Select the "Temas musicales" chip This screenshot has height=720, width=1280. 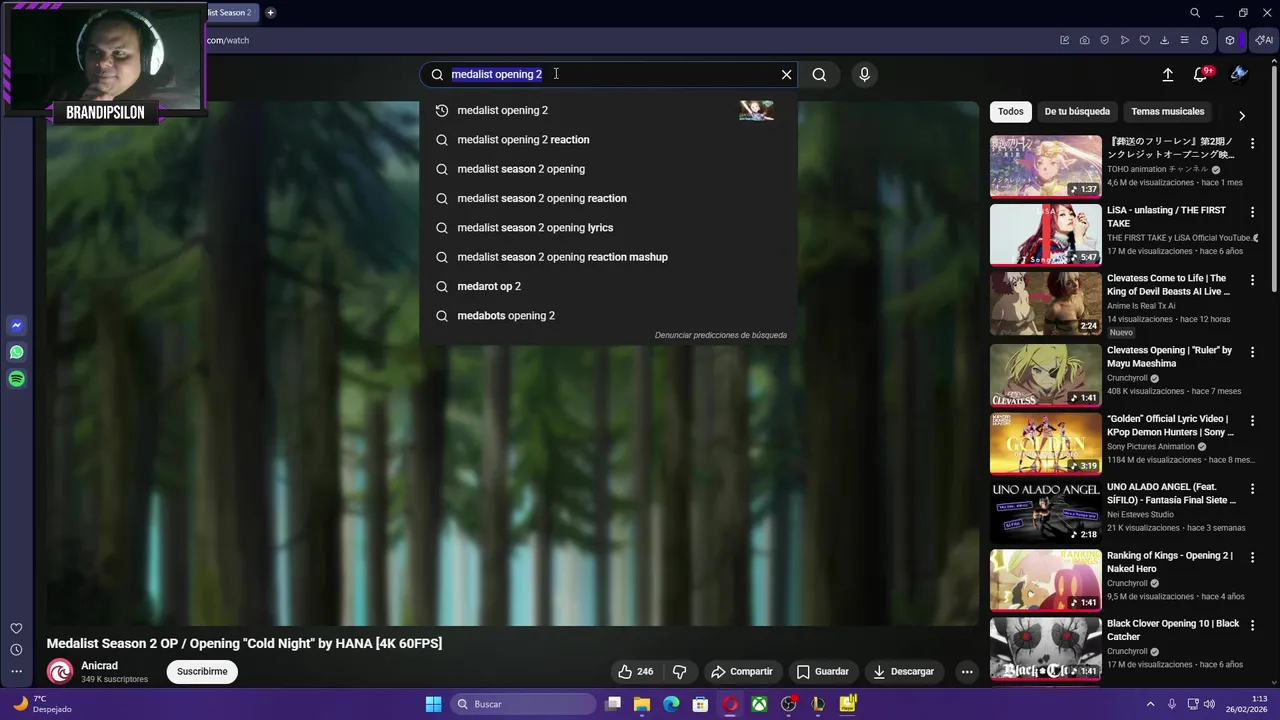pyautogui.click(x=1167, y=111)
